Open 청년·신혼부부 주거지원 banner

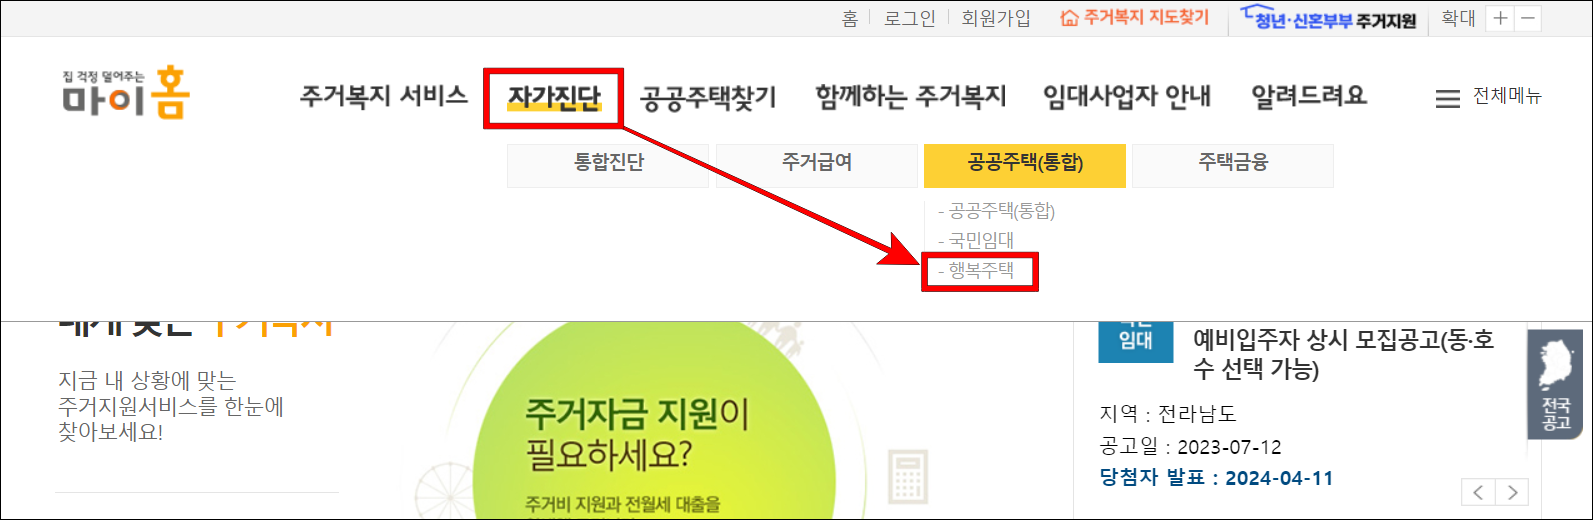coord(1328,18)
